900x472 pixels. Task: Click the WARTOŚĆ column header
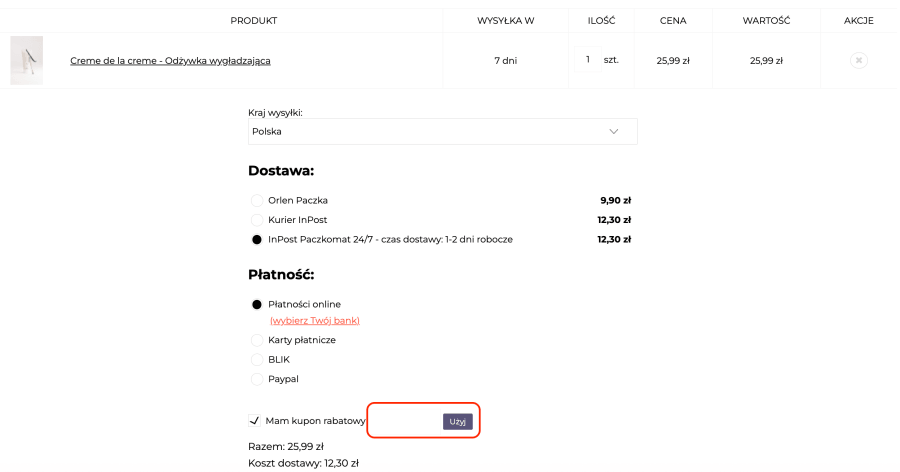point(766,21)
